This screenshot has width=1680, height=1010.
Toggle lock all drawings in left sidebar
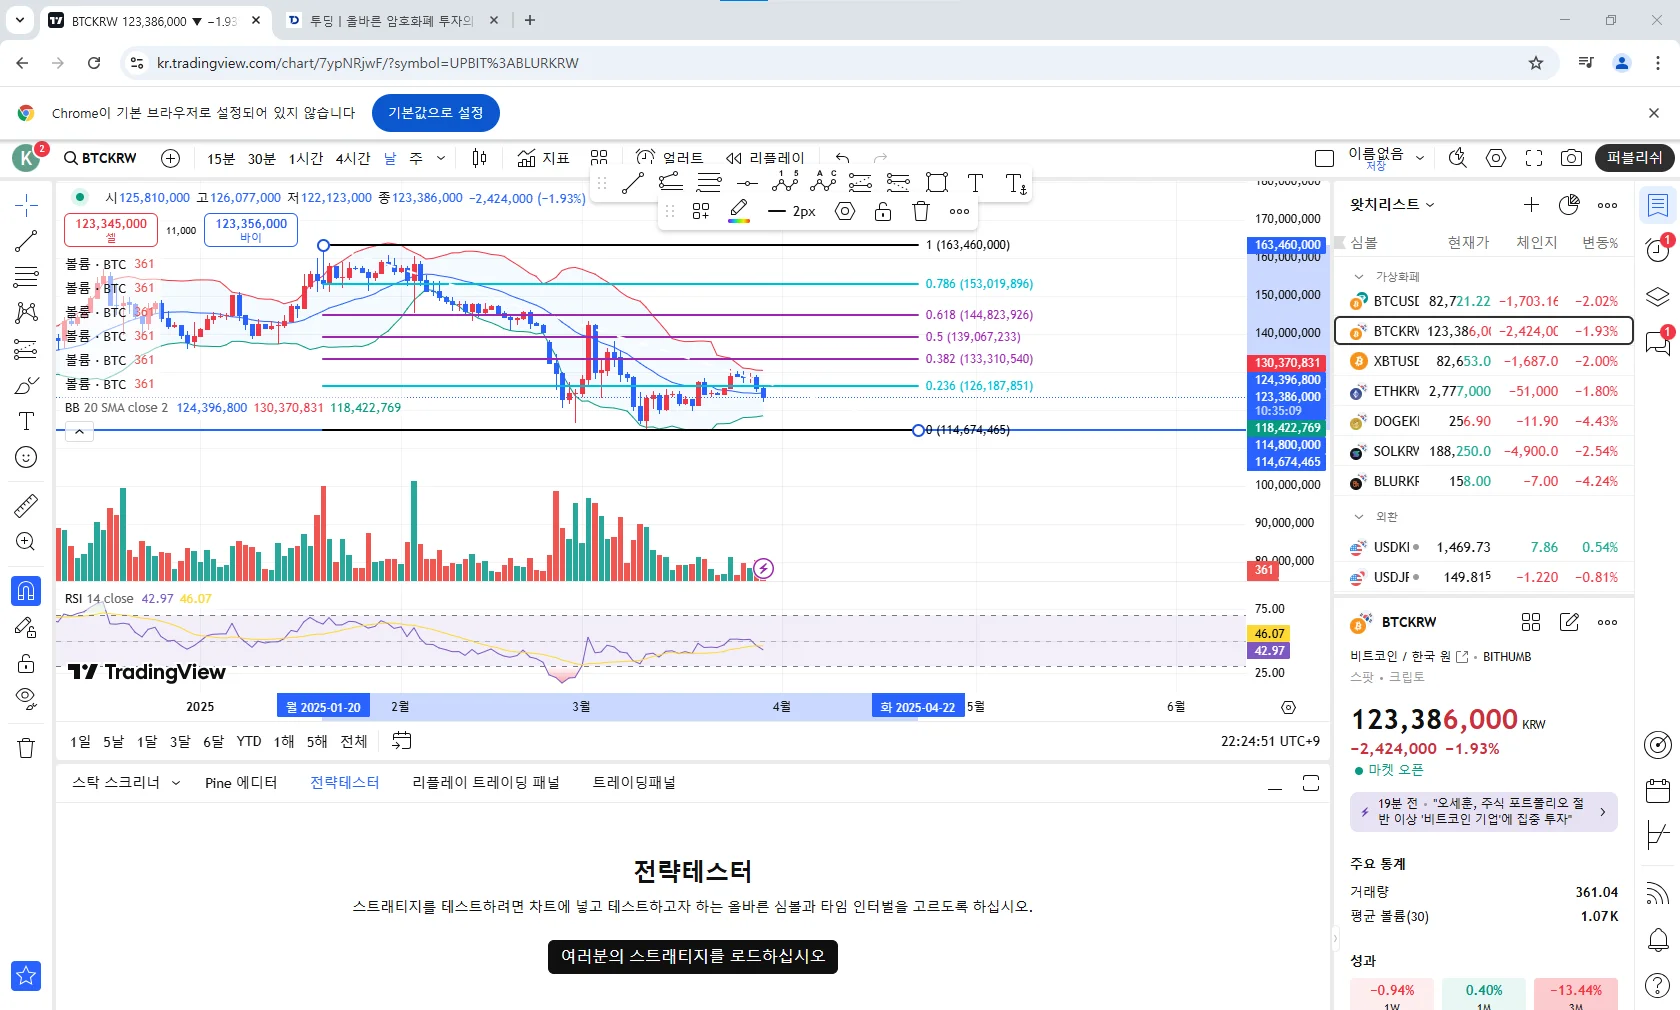(26, 663)
